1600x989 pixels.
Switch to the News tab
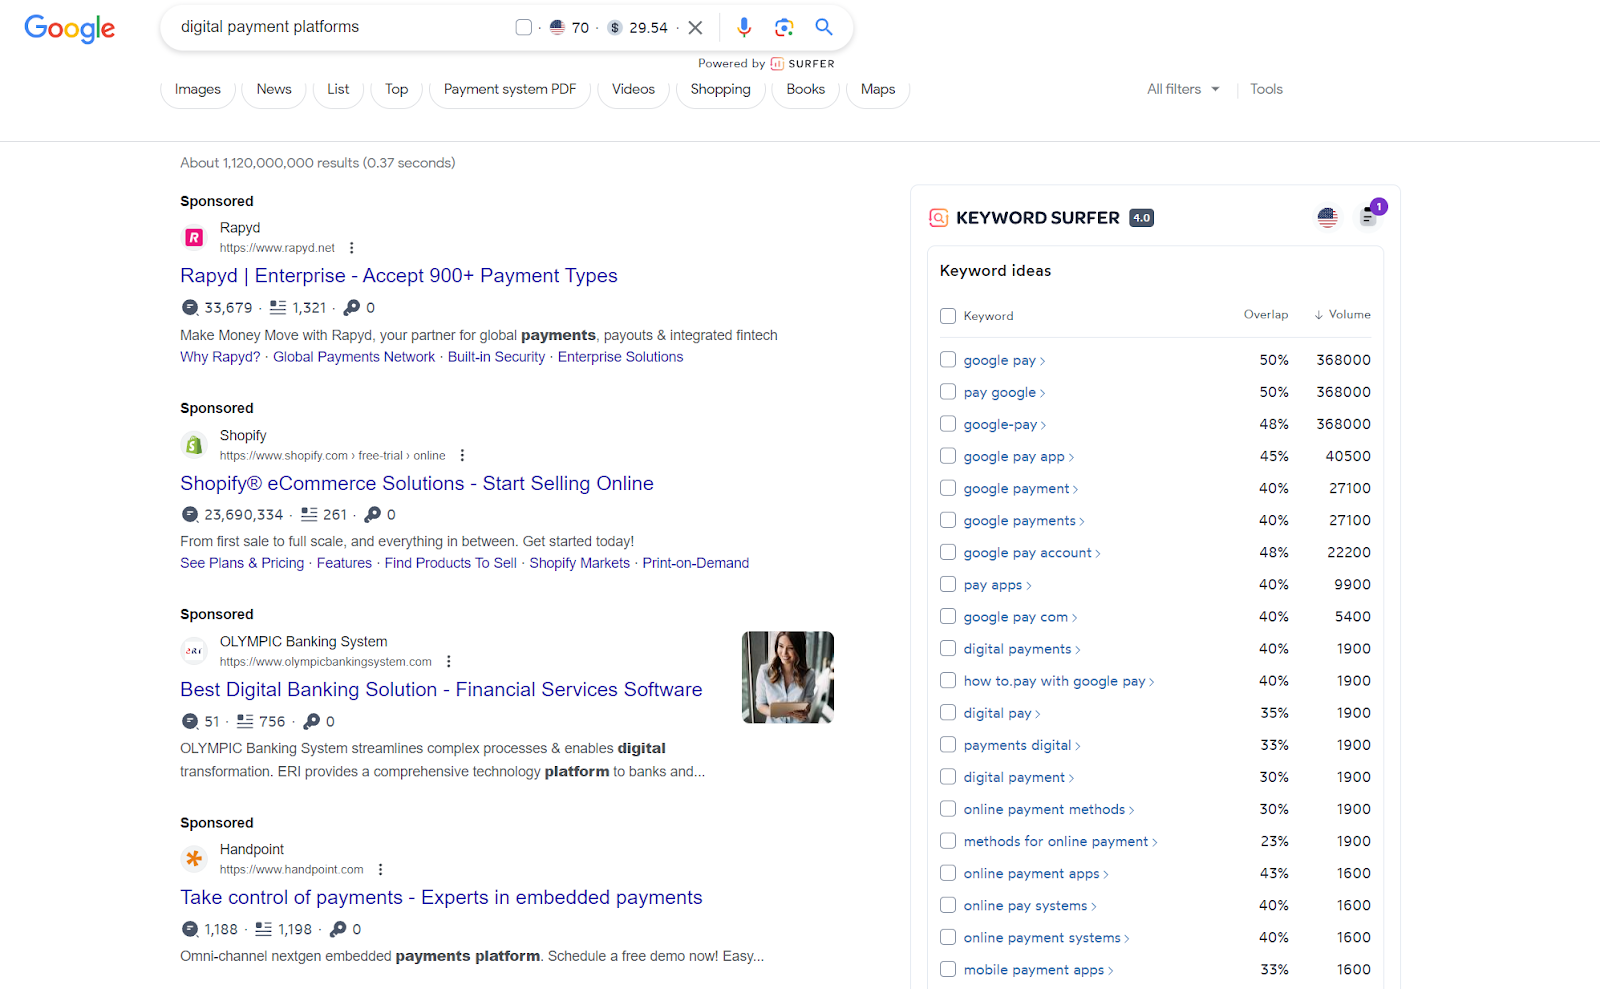(274, 89)
